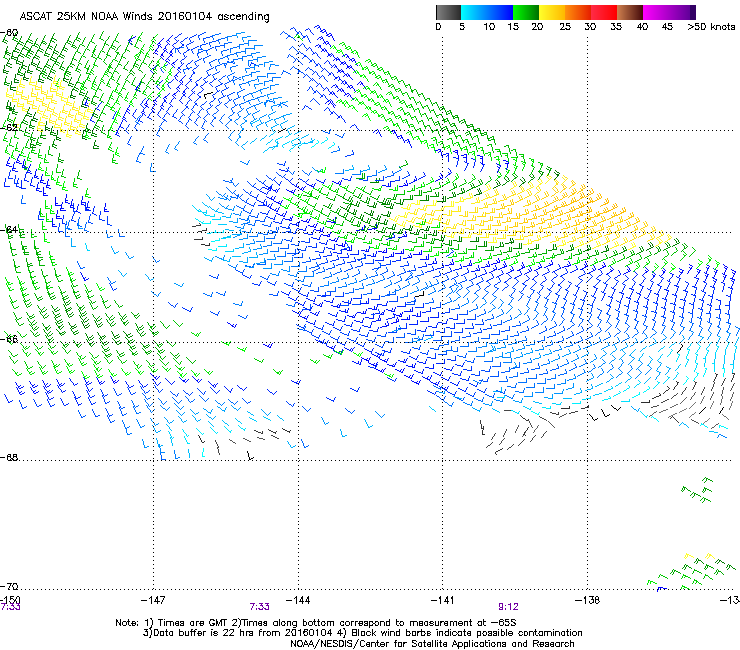Image resolution: width=740 pixels, height=650 pixels.
Task: Click the '-138' longitude label
Action: 588,600
